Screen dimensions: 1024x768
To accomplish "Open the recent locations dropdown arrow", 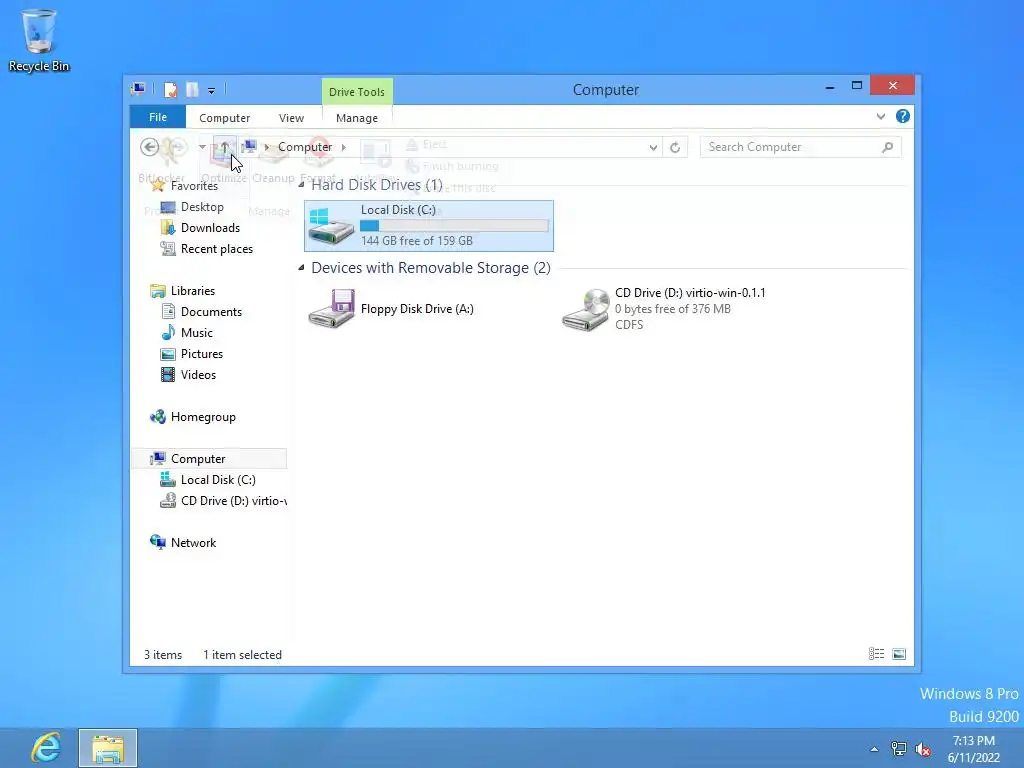I will [202, 147].
